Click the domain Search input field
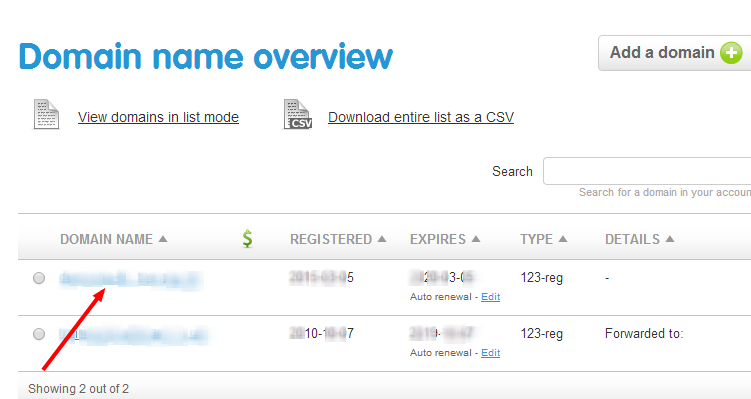Screen dimensions: 751x399 coord(647,171)
